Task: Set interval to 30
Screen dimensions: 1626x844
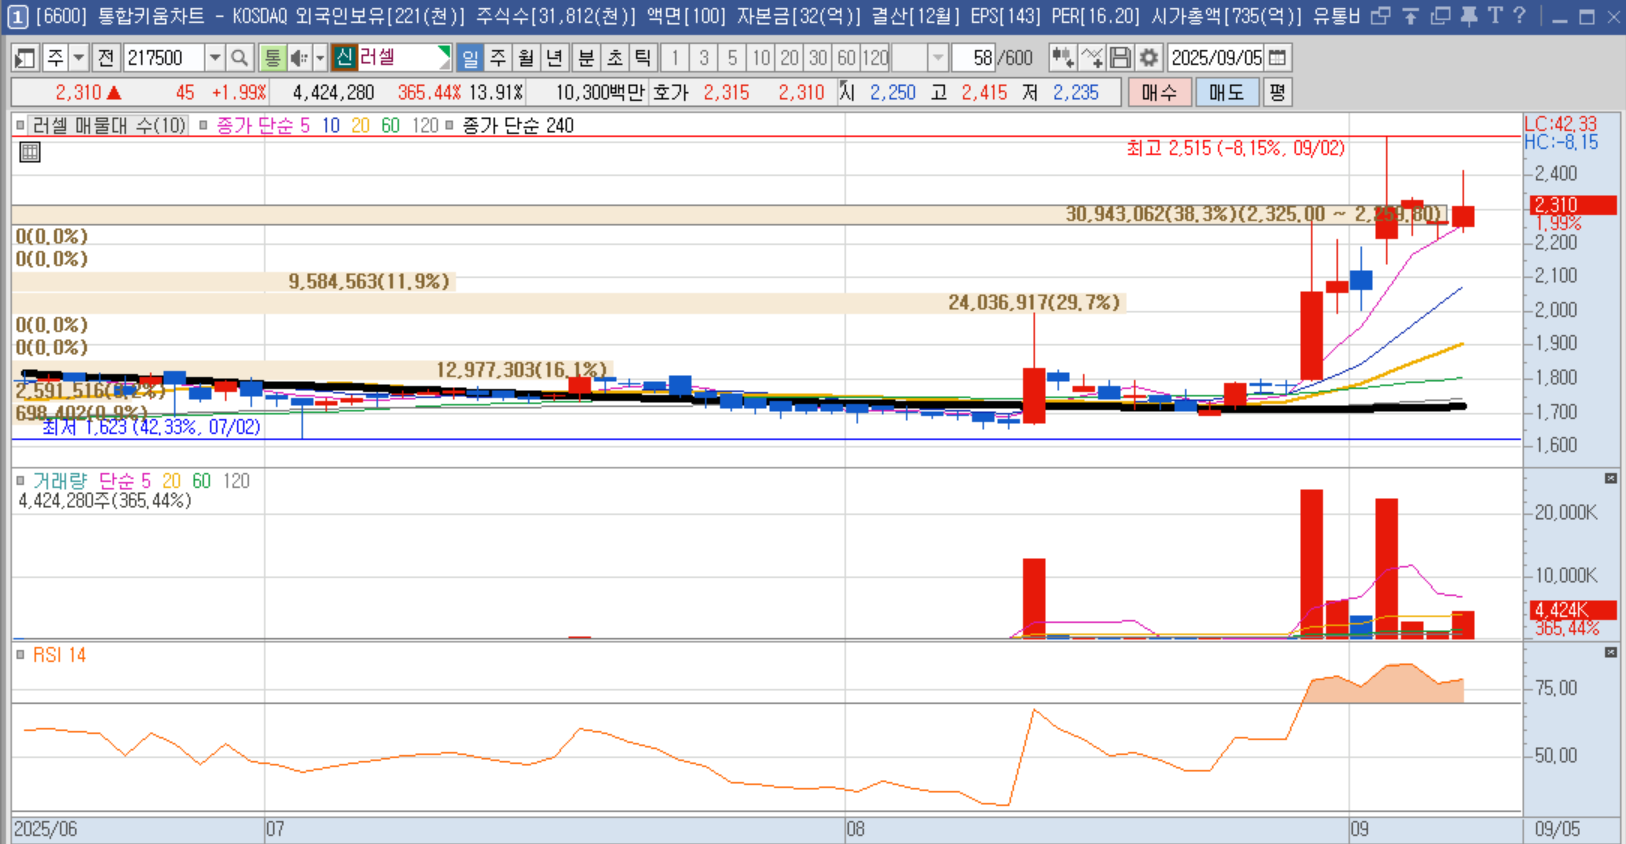Action: pyautogui.click(x=818, y=58)
